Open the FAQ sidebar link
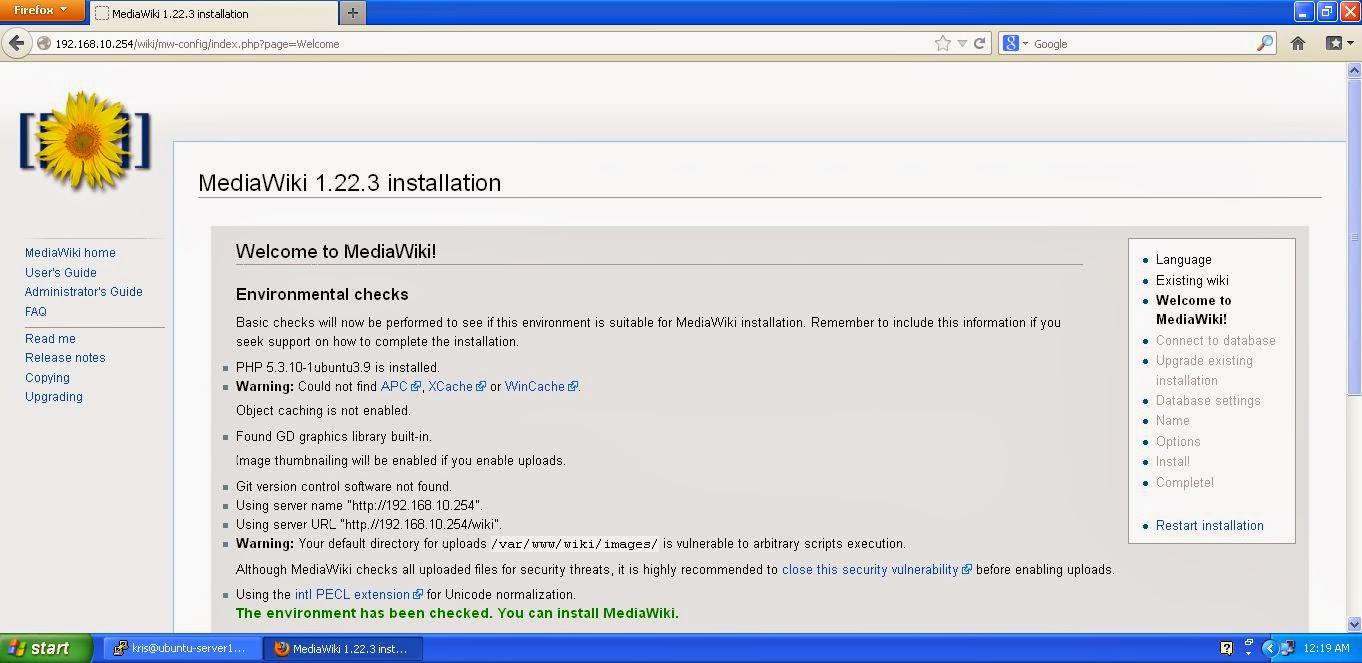 click(36, 312)
